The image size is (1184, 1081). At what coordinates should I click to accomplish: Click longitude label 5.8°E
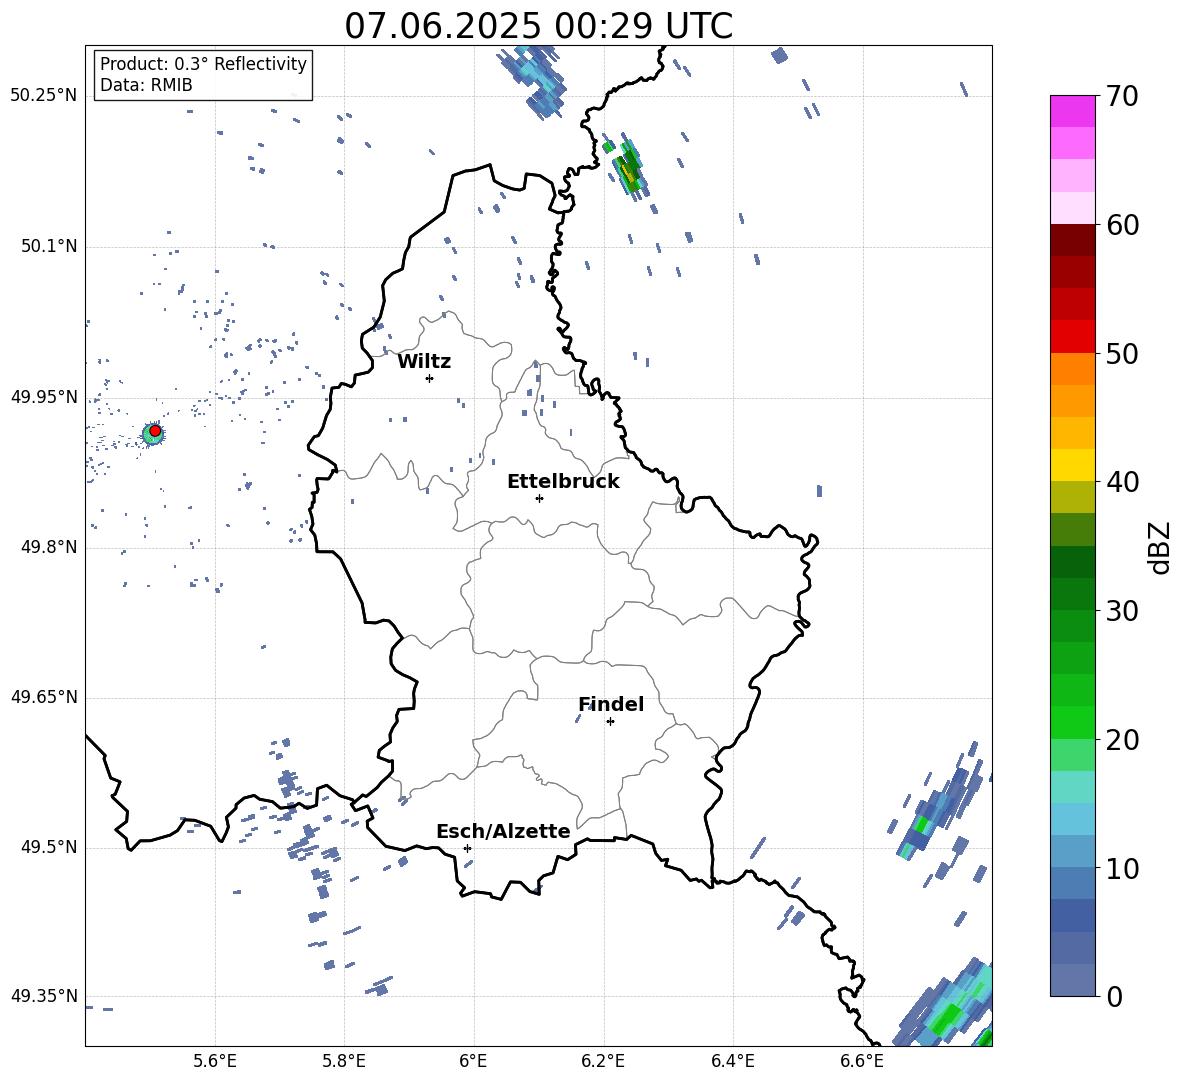pos(344,1061)
